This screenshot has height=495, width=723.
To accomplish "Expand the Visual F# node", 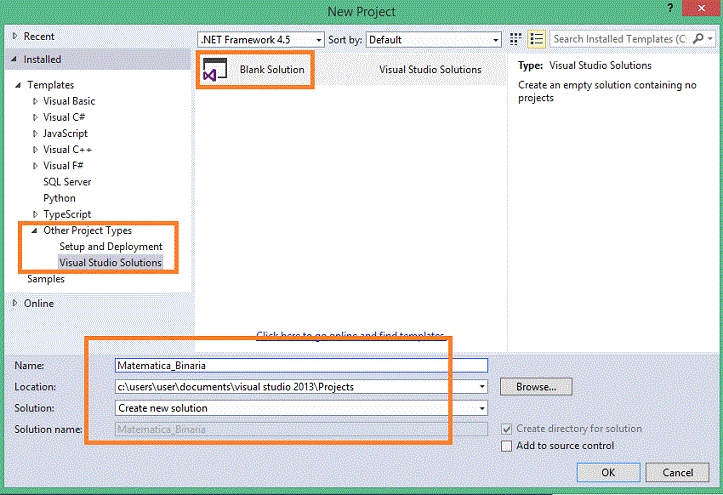I will coord(35,165).
